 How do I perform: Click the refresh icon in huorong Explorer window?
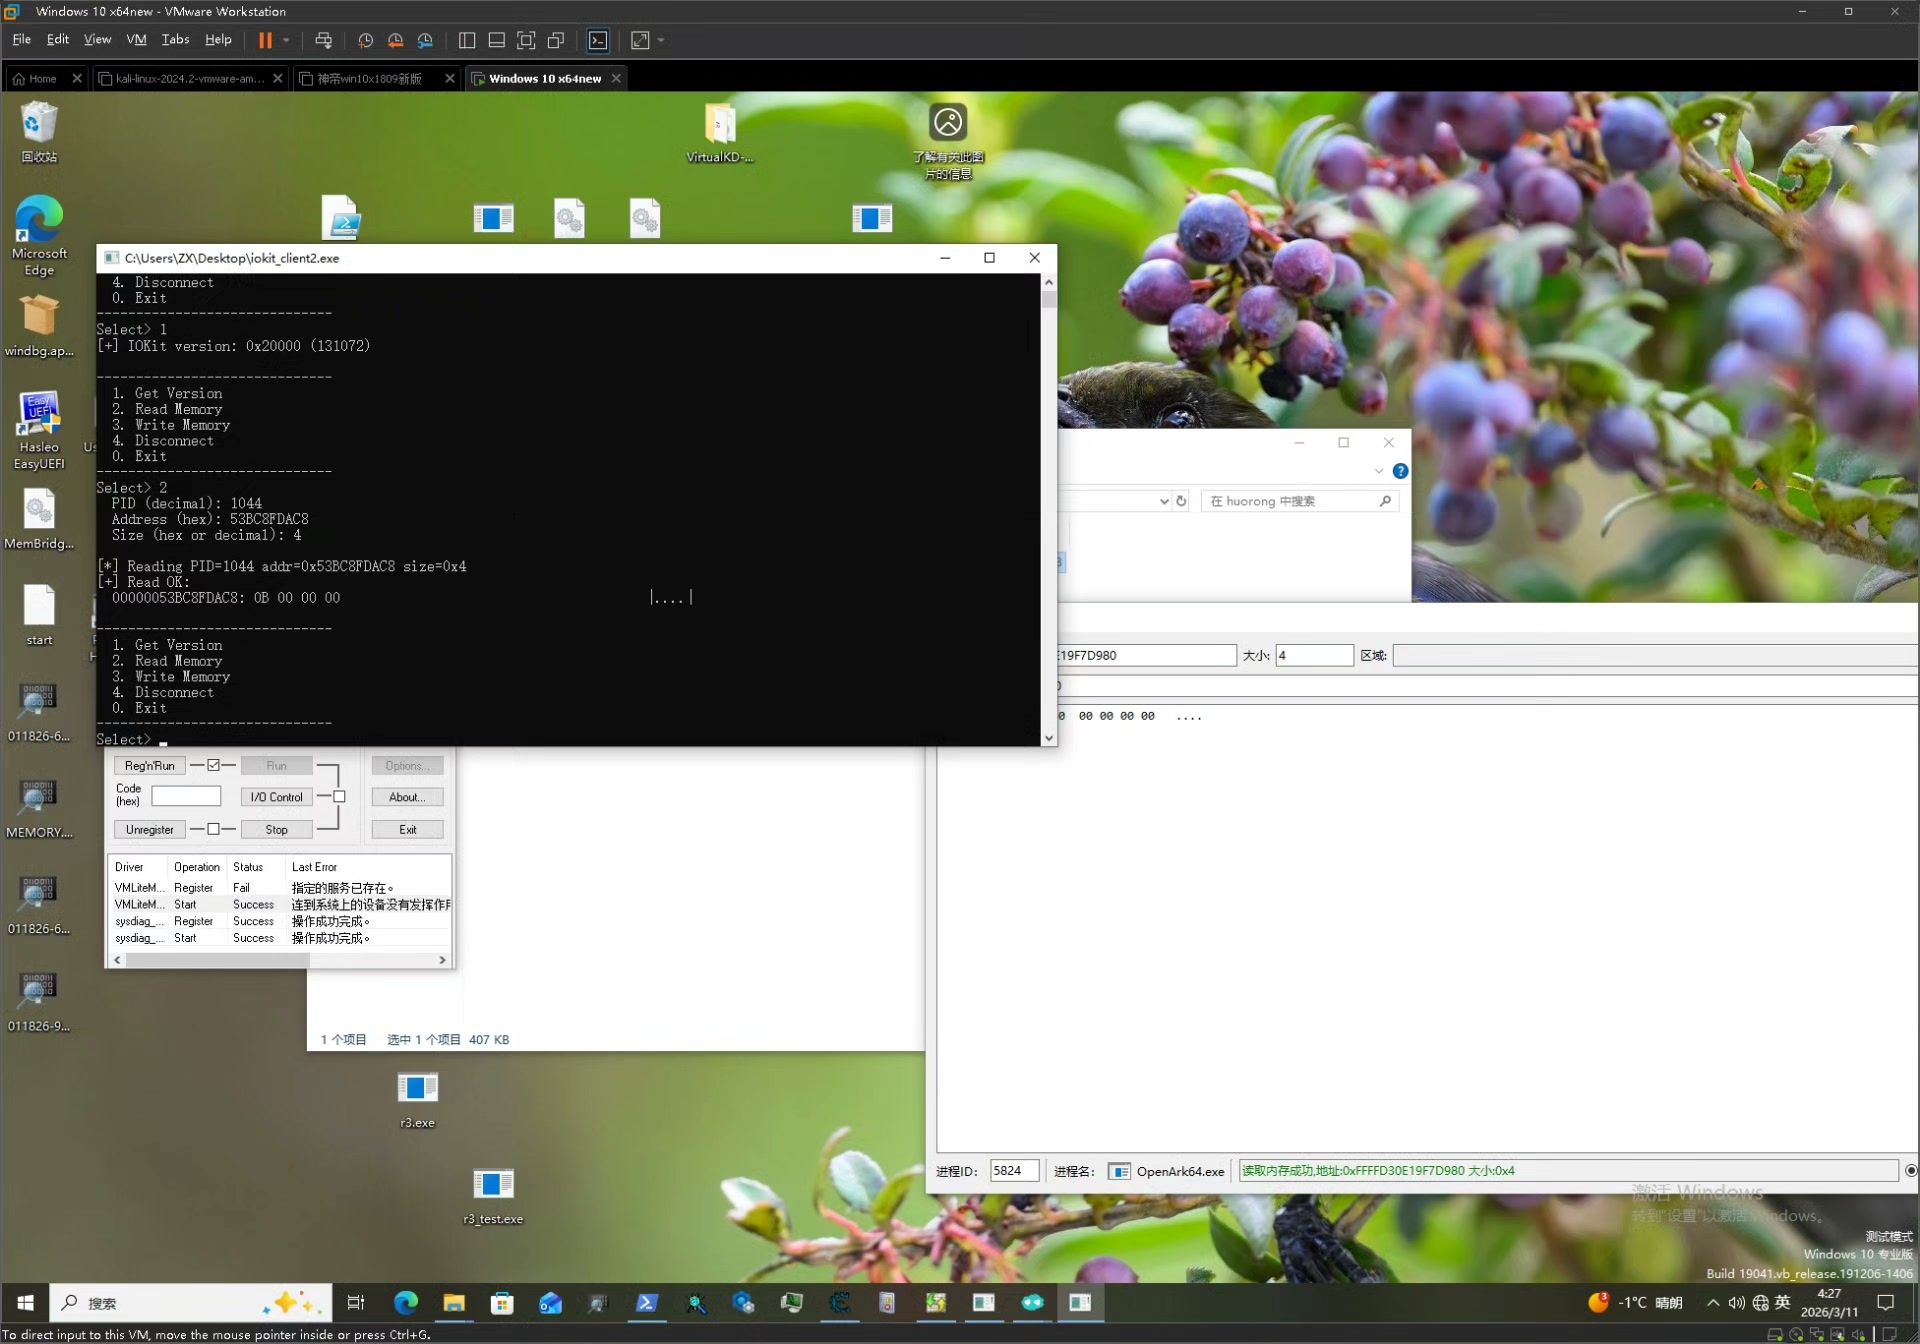pos(1181,501)
